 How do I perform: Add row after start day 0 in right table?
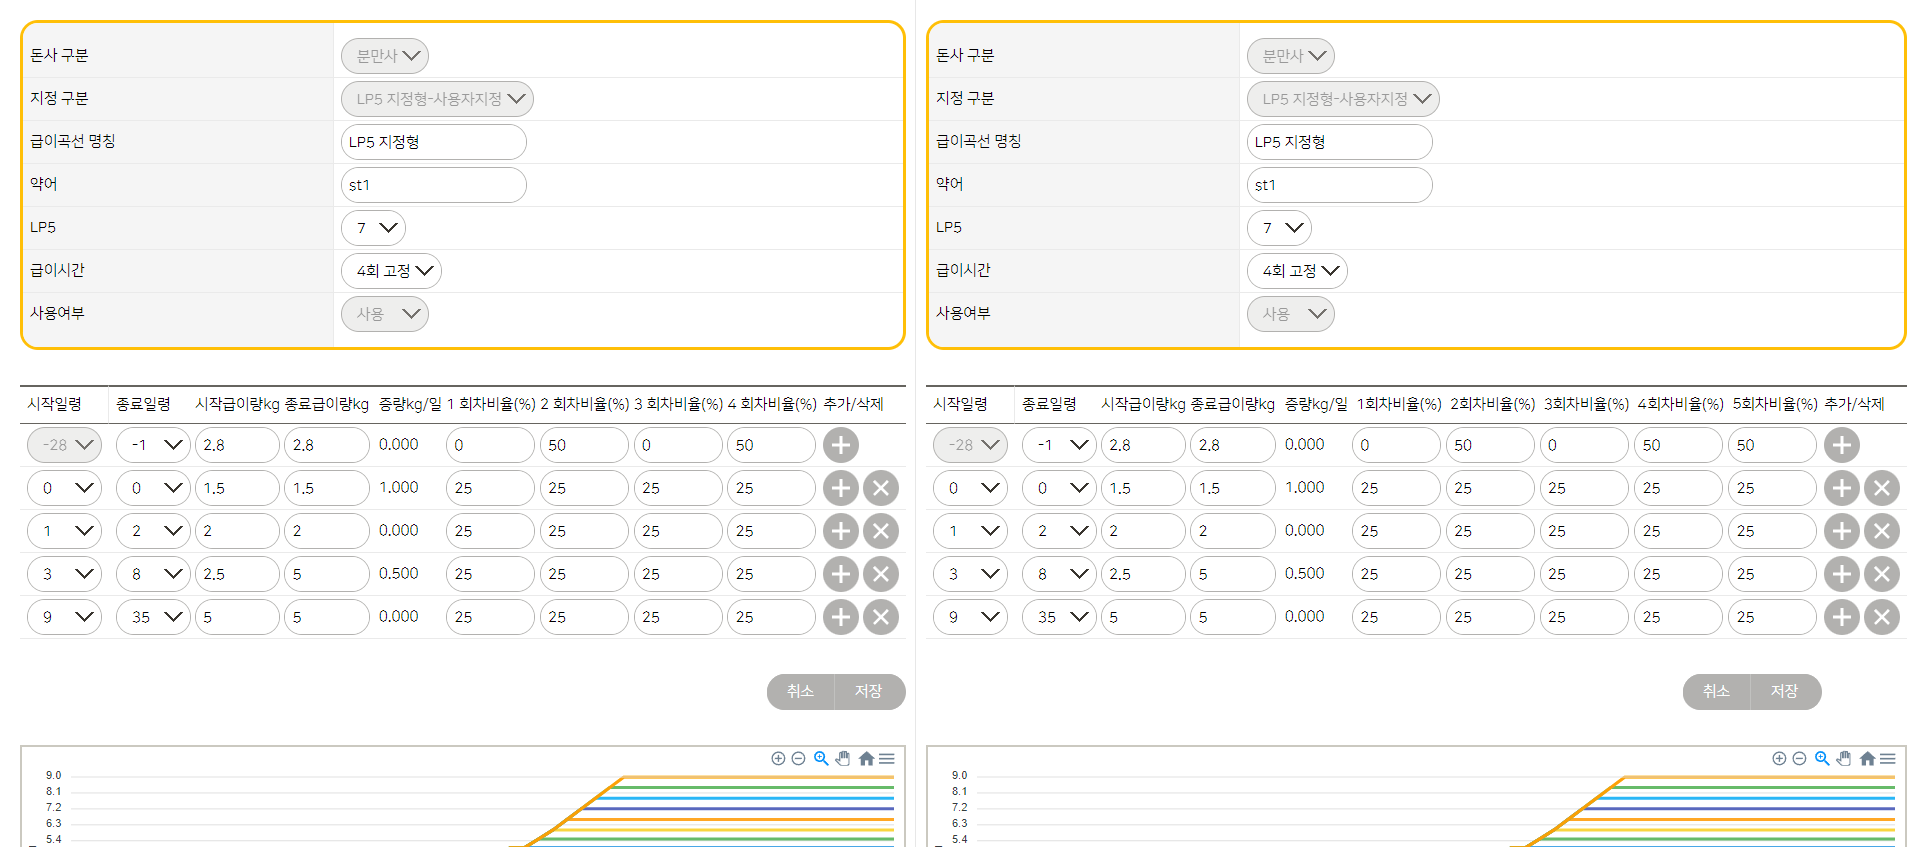[x=1842, y=488]
